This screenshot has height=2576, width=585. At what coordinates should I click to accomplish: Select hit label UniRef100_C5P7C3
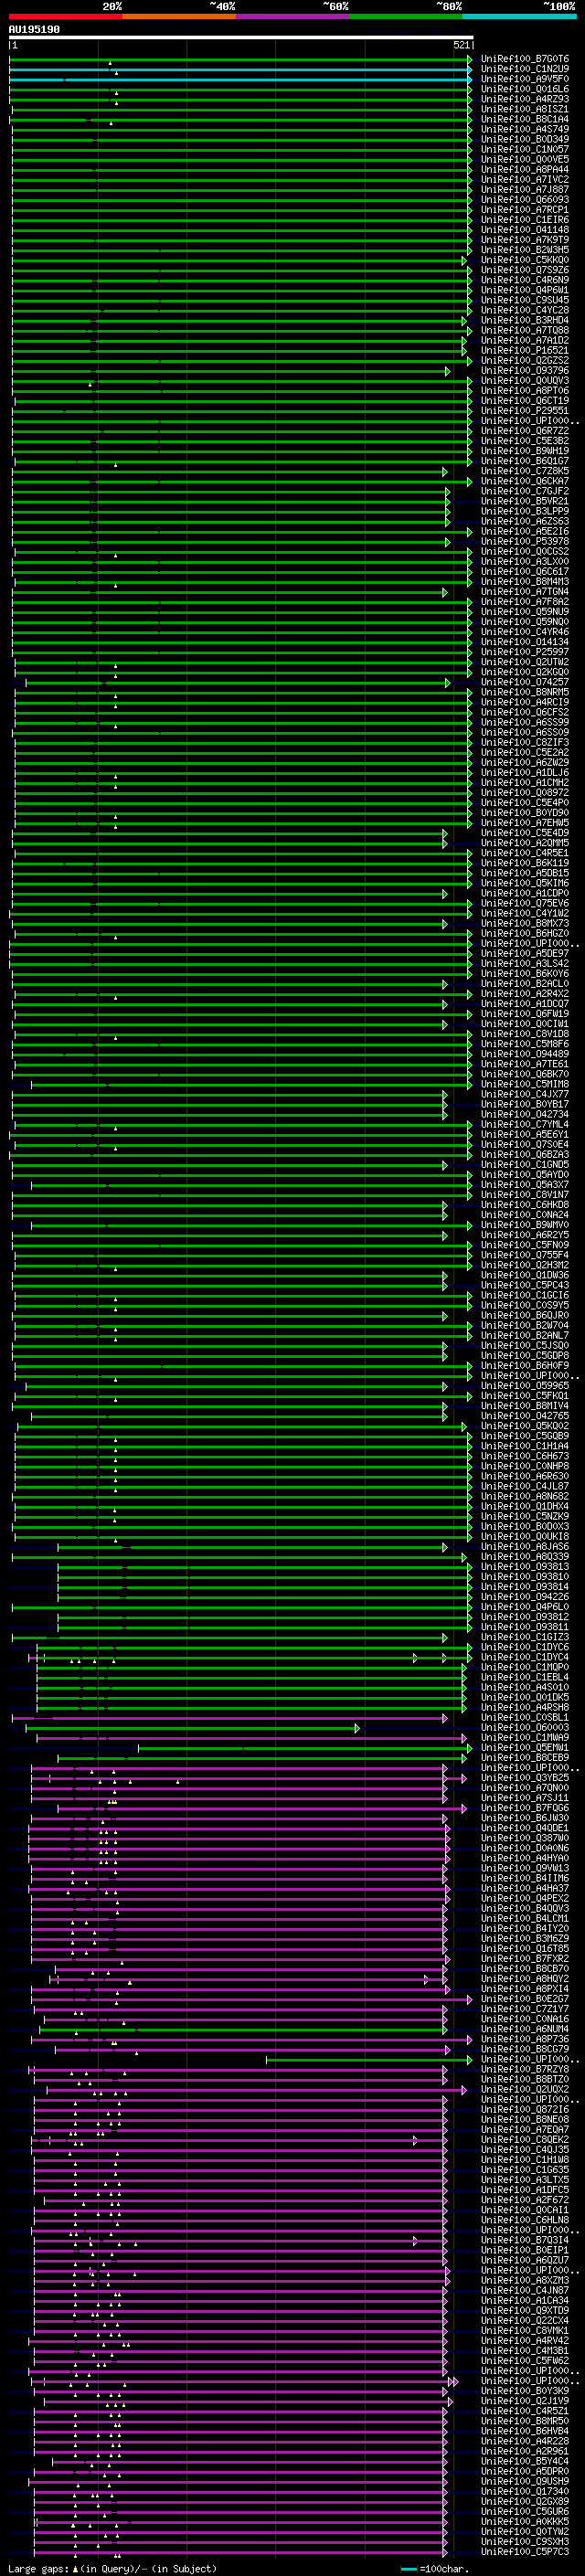click(x=525, y=2551)
